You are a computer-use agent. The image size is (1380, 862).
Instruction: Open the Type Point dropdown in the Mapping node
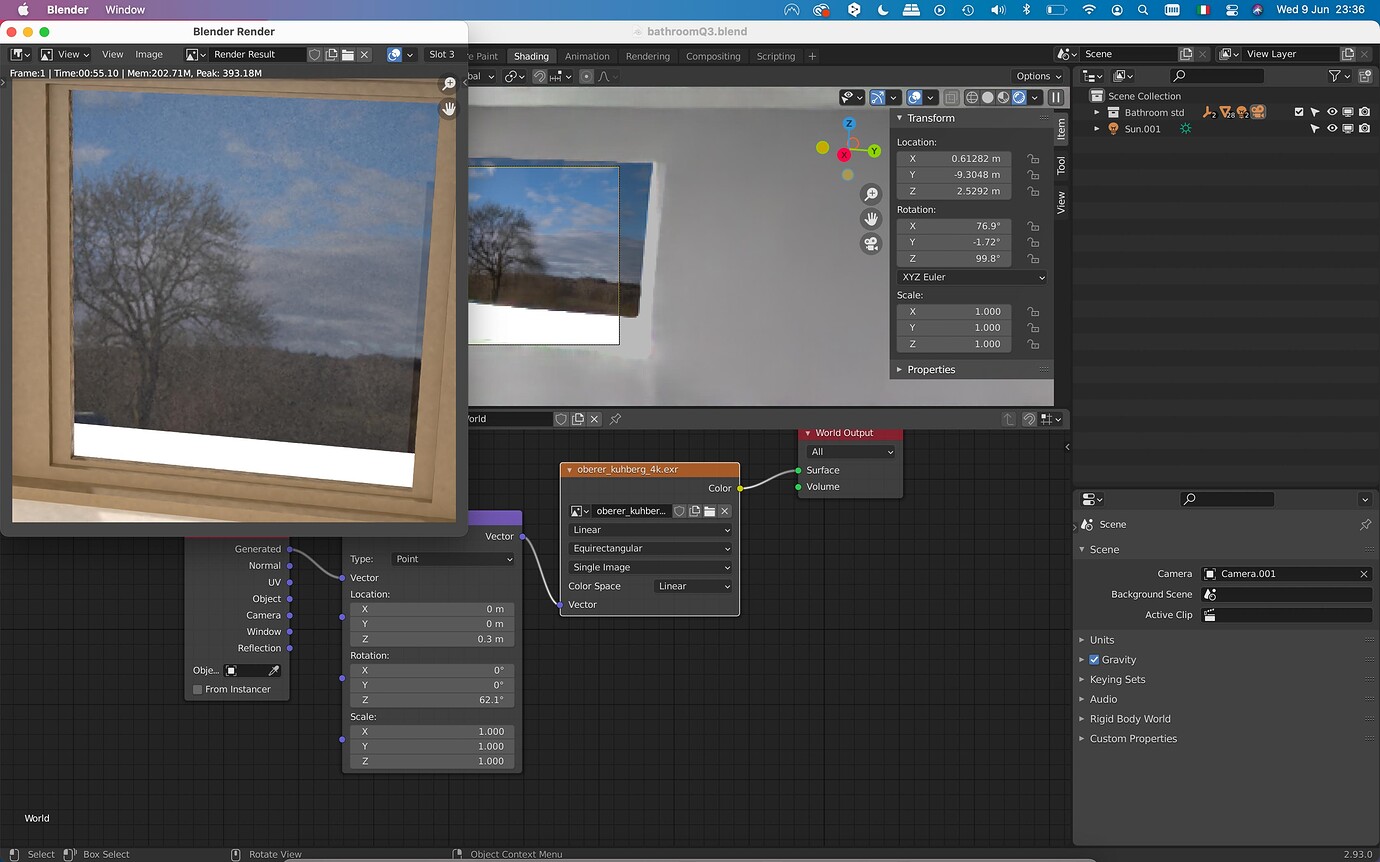tap(453, 558)
